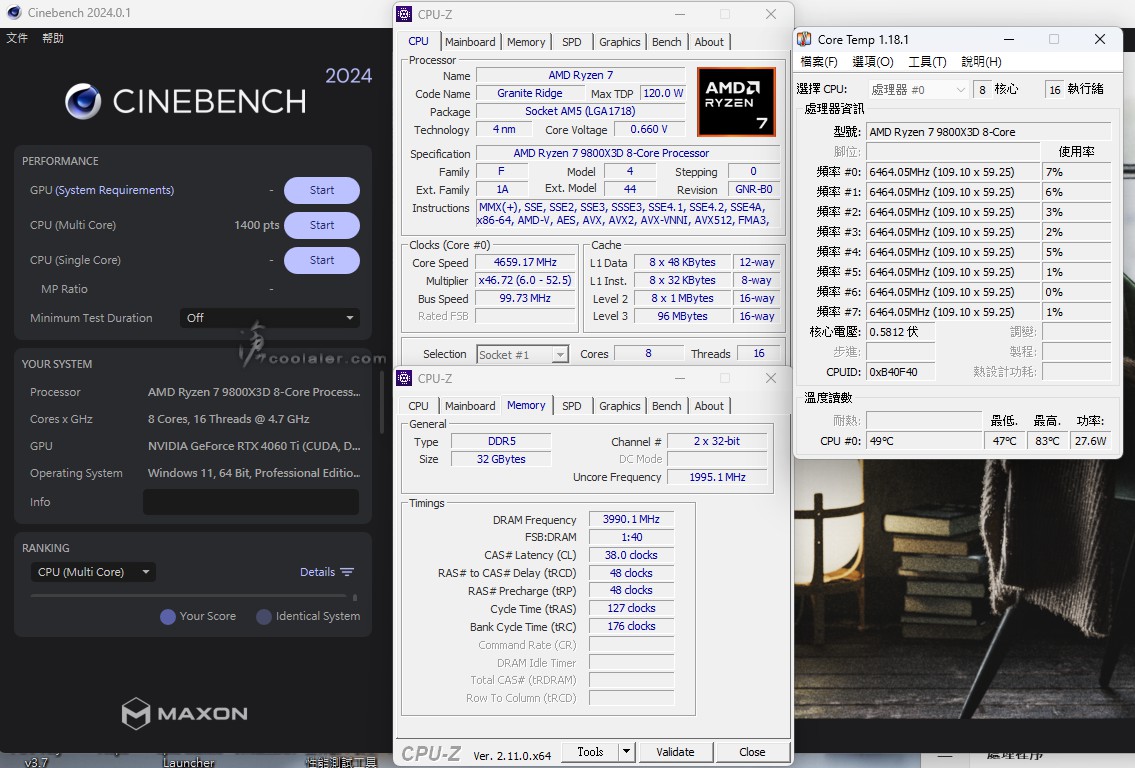
Task: Start the CPU (Multi Core) test
Action: (322, 225)
